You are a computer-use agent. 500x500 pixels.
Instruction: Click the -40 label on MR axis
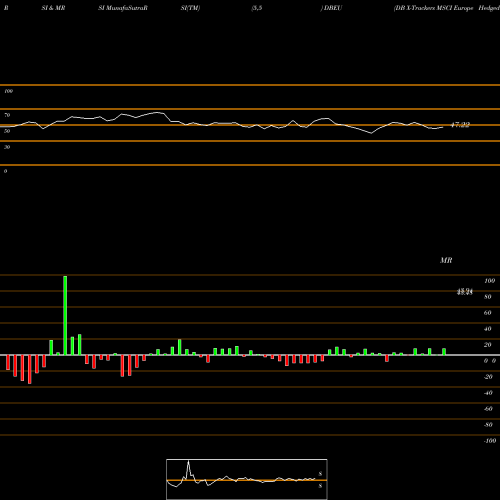click(488, 393)
